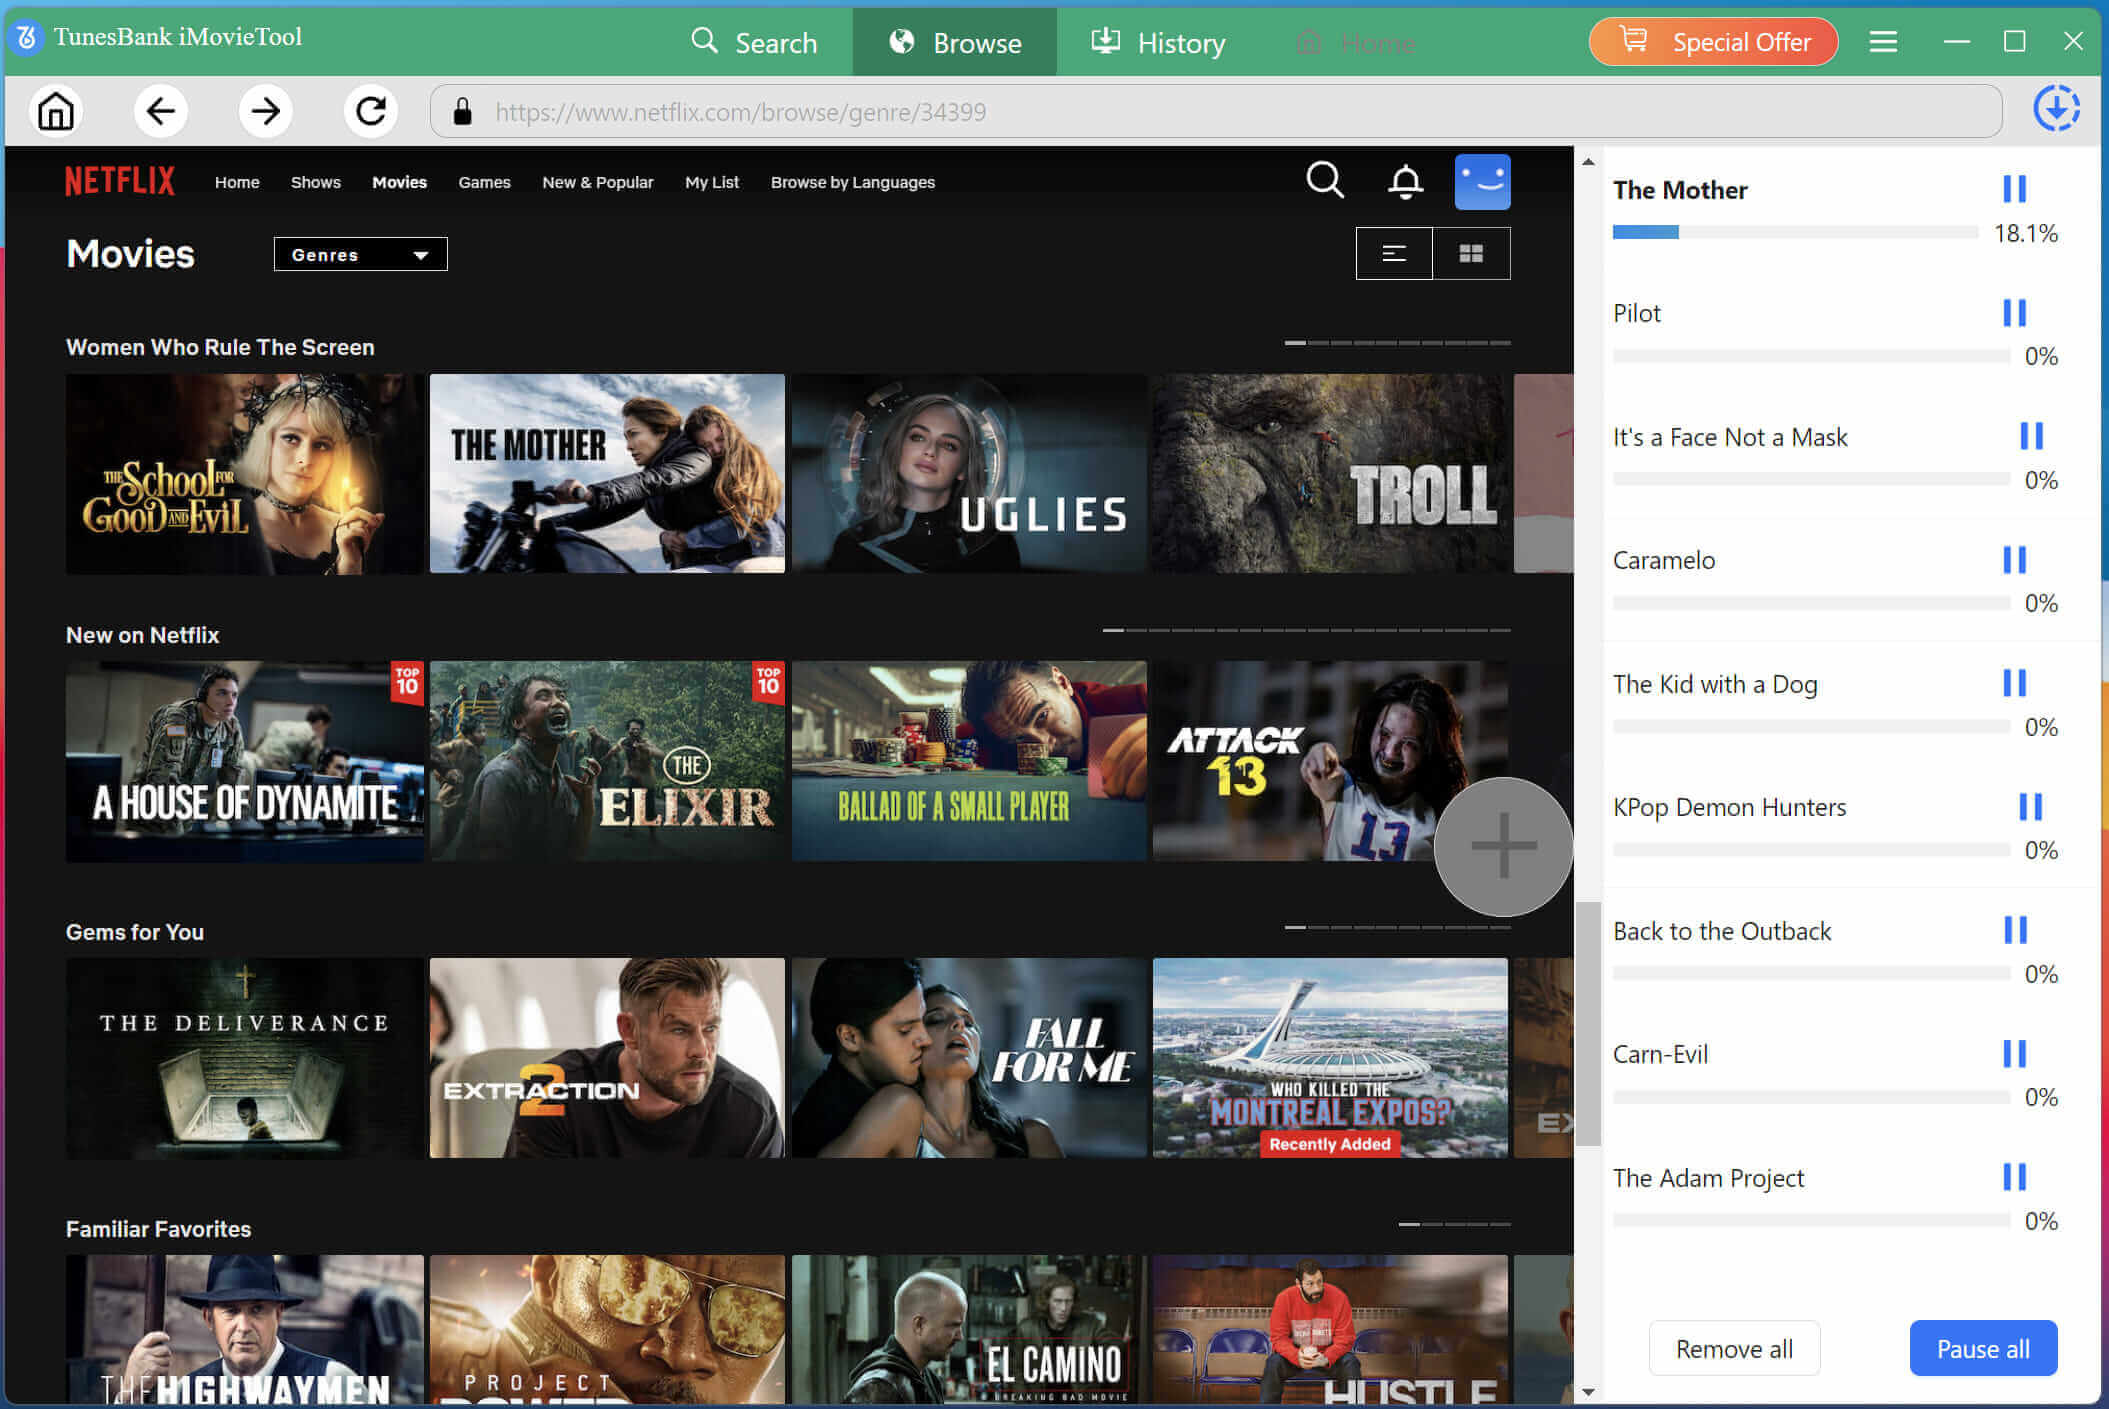Open Who Killed the Montreal Expos thumbnail
The image size is (2109, 1409).
pos(1330,1058)
